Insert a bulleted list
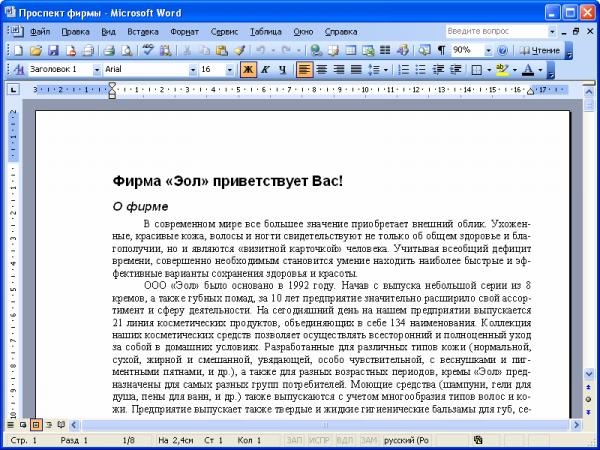Screen dimensions: 600x450 tap(421, 70)
